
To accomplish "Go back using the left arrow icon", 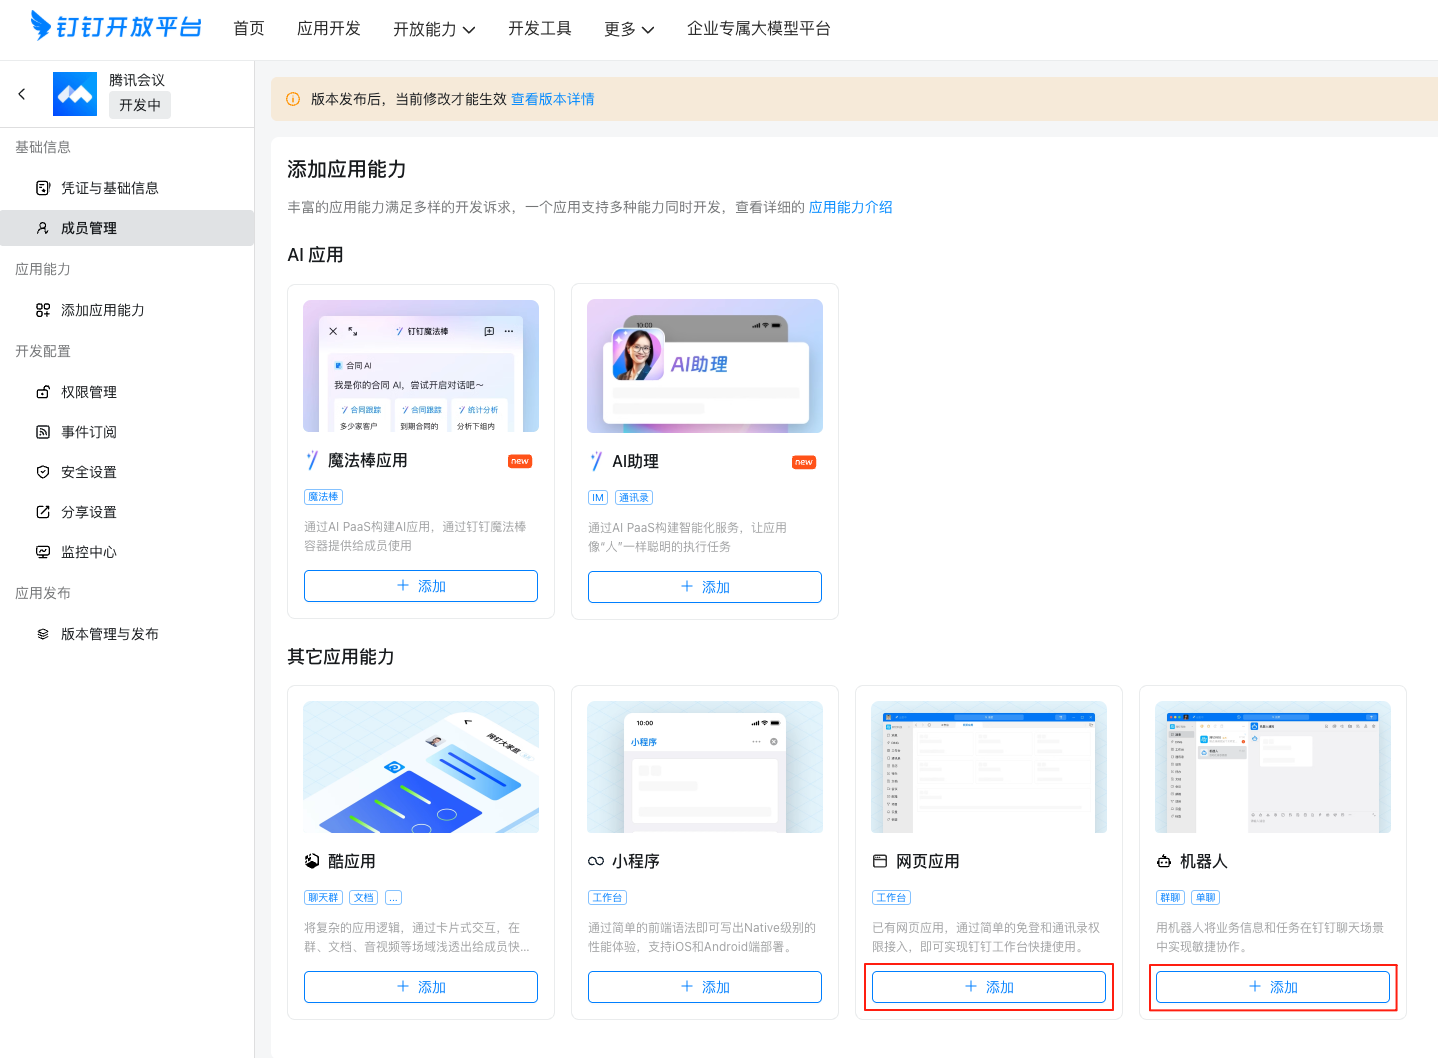I will (x=22, y=94).
